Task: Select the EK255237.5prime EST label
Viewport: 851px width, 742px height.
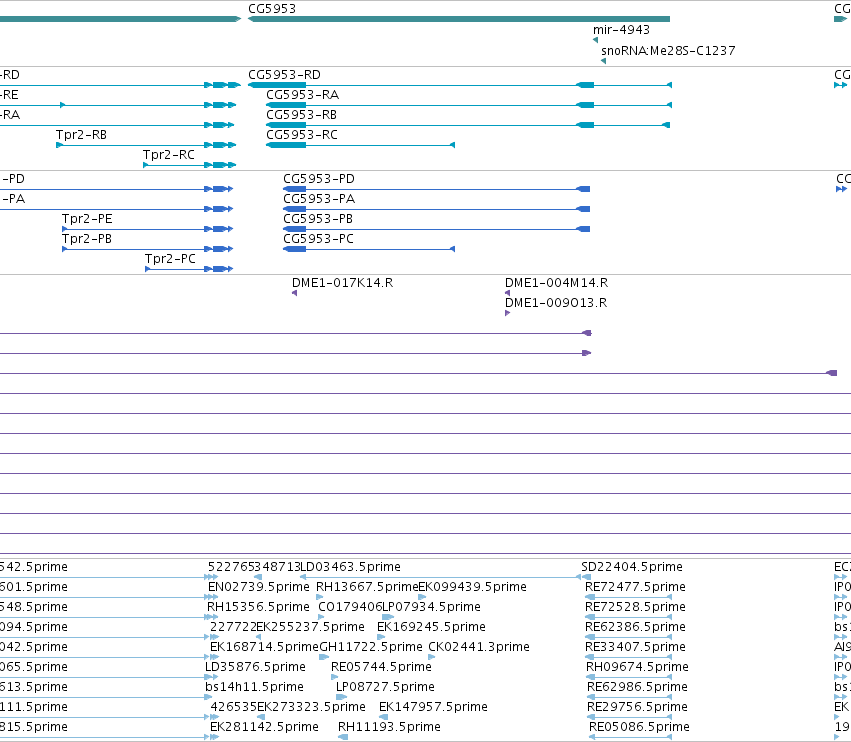Action: (x=310, y=627)
